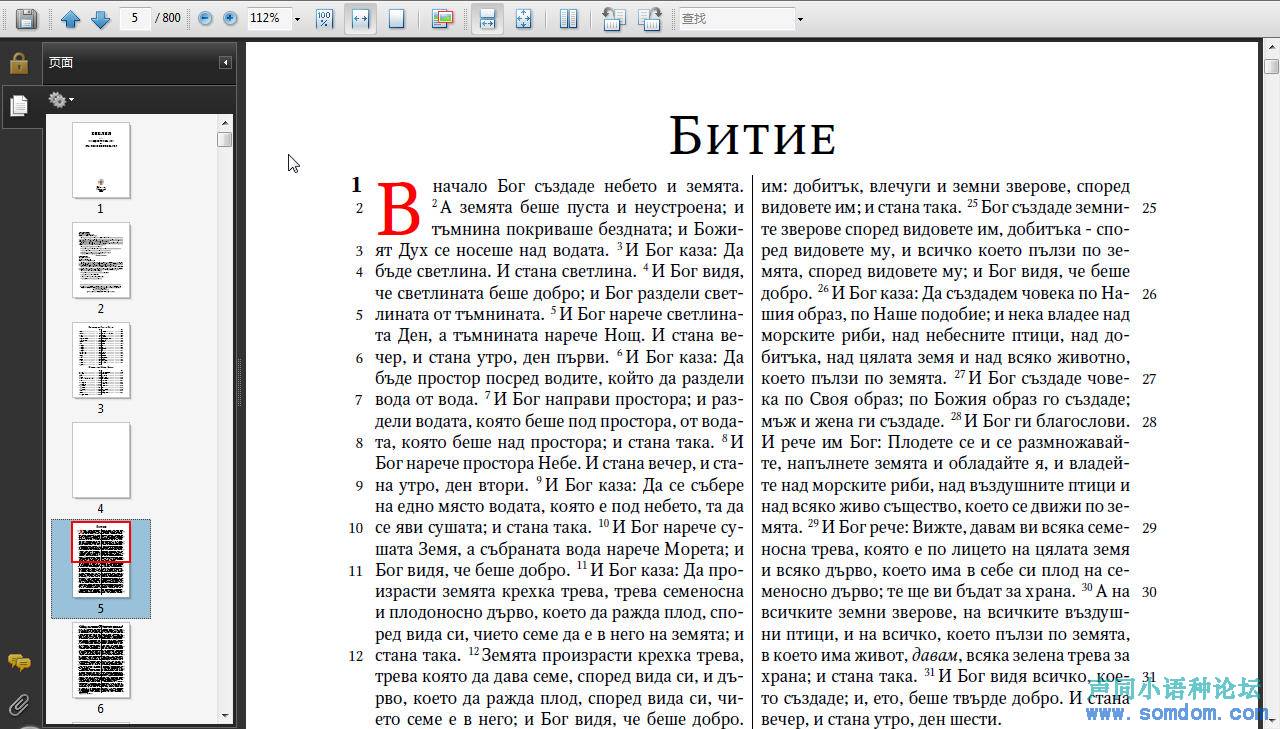
Task: Select blank page 4 thumbnail
Action: click(101, 460)
